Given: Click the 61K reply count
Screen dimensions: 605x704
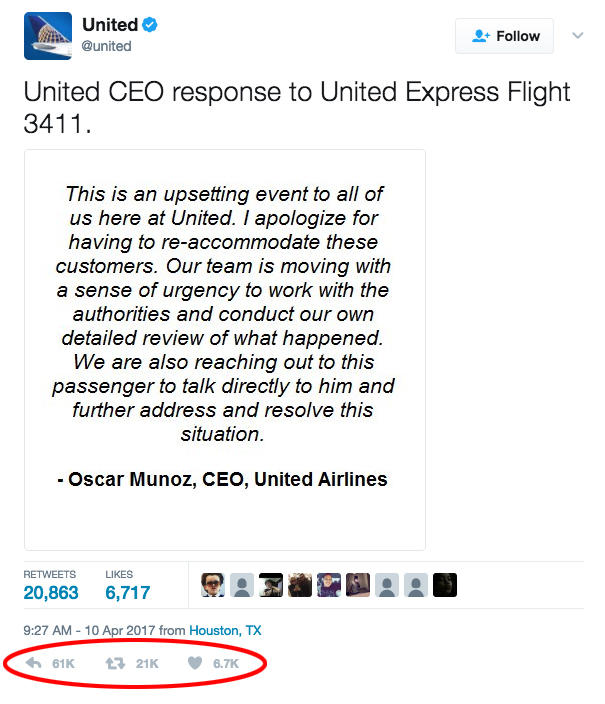Looking at the screenshot, I should (x=63, y=664).
